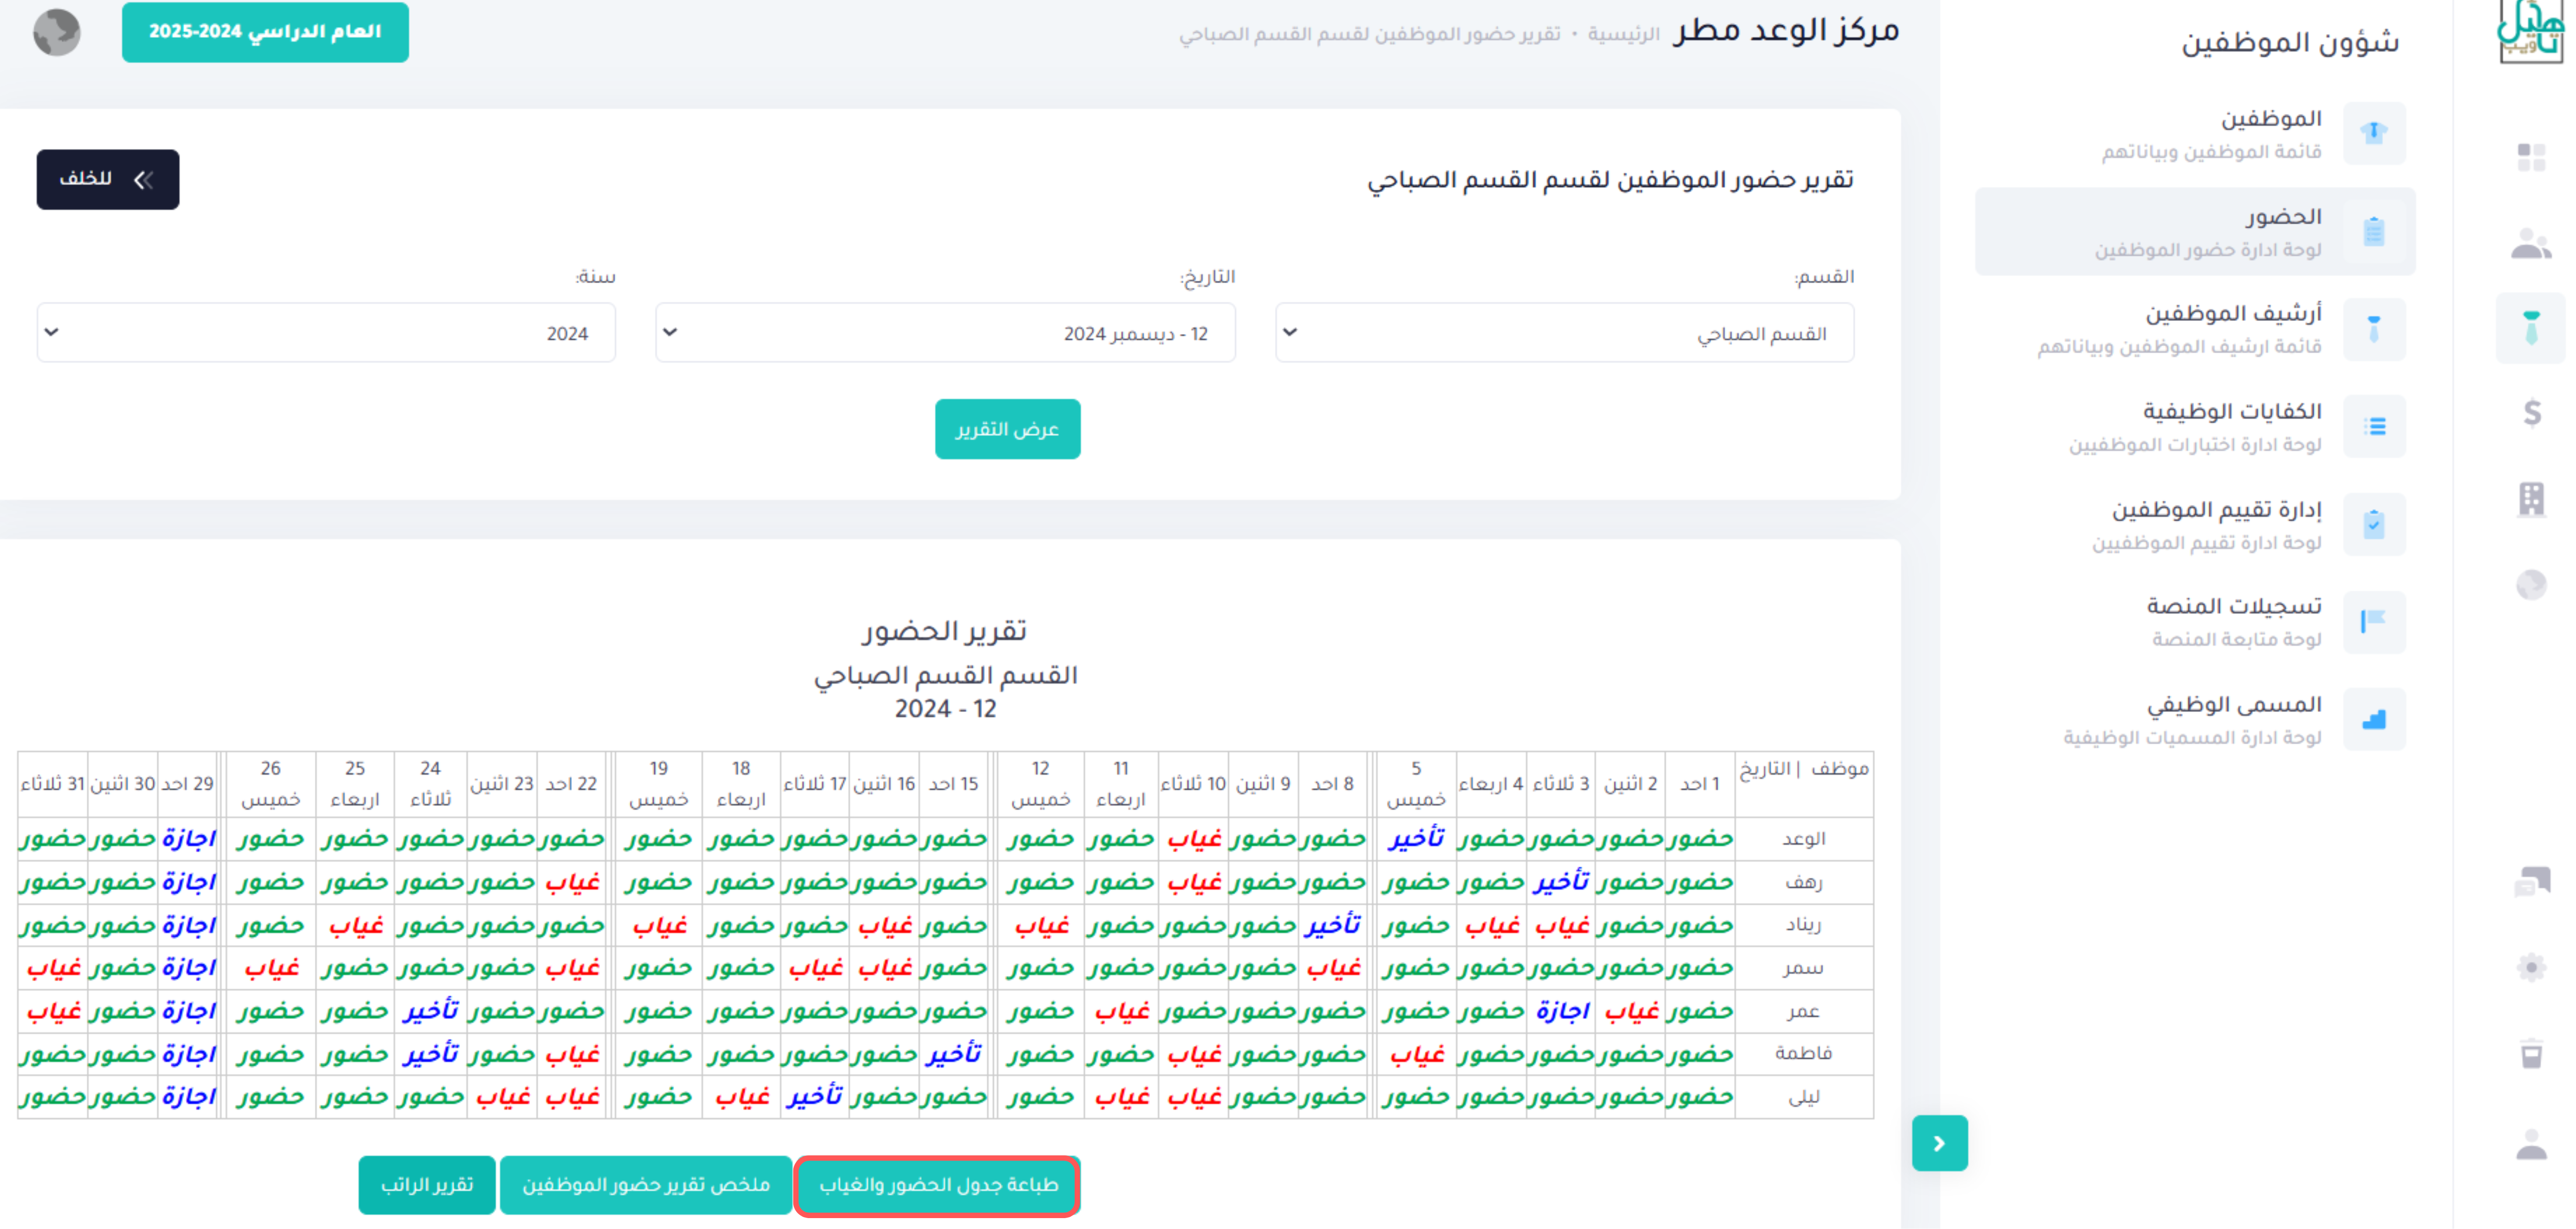The height and width of the screenshot is (1229, 2576).
Task: Open the سنة year dropdown
Action: coord(326,333)
